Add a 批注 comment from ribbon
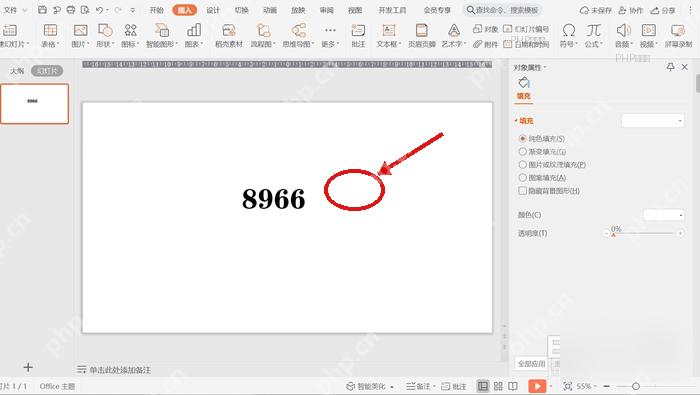The image size is (700, 395). 358,36
